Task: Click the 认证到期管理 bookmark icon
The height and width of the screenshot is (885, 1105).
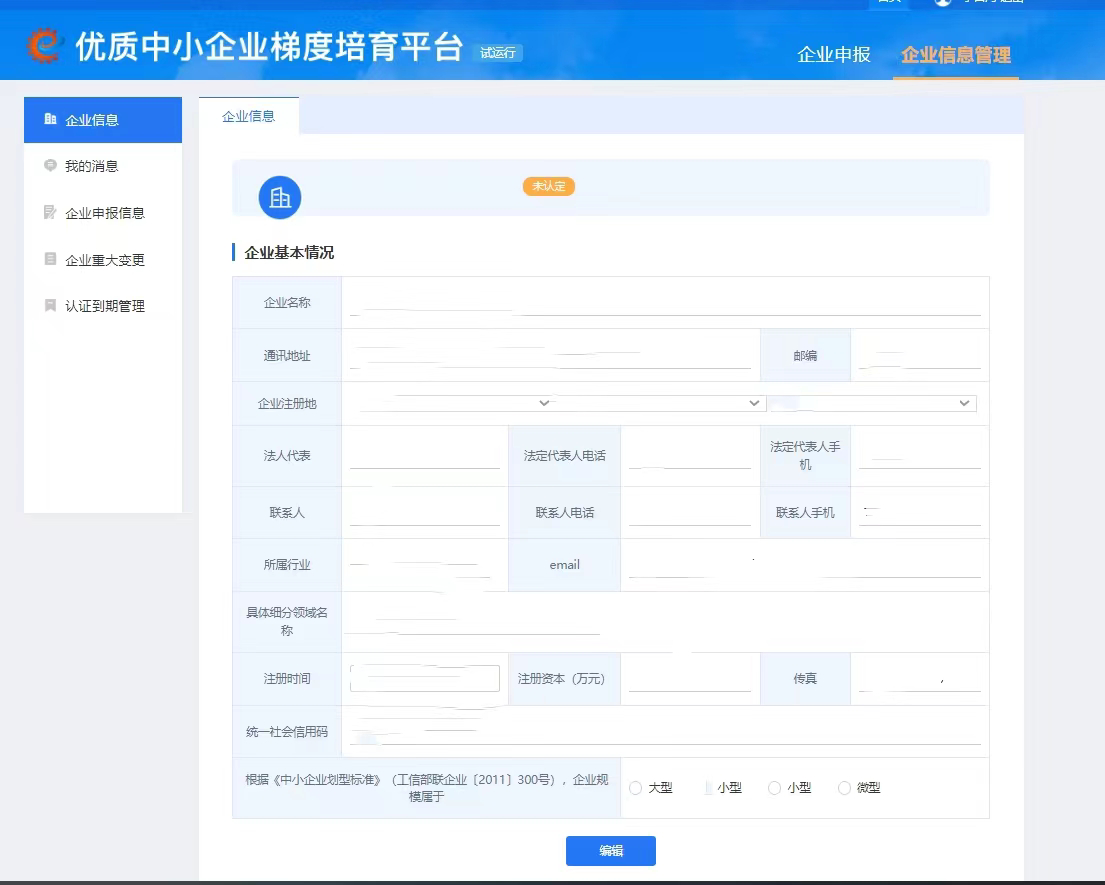Action: point(50,306)
